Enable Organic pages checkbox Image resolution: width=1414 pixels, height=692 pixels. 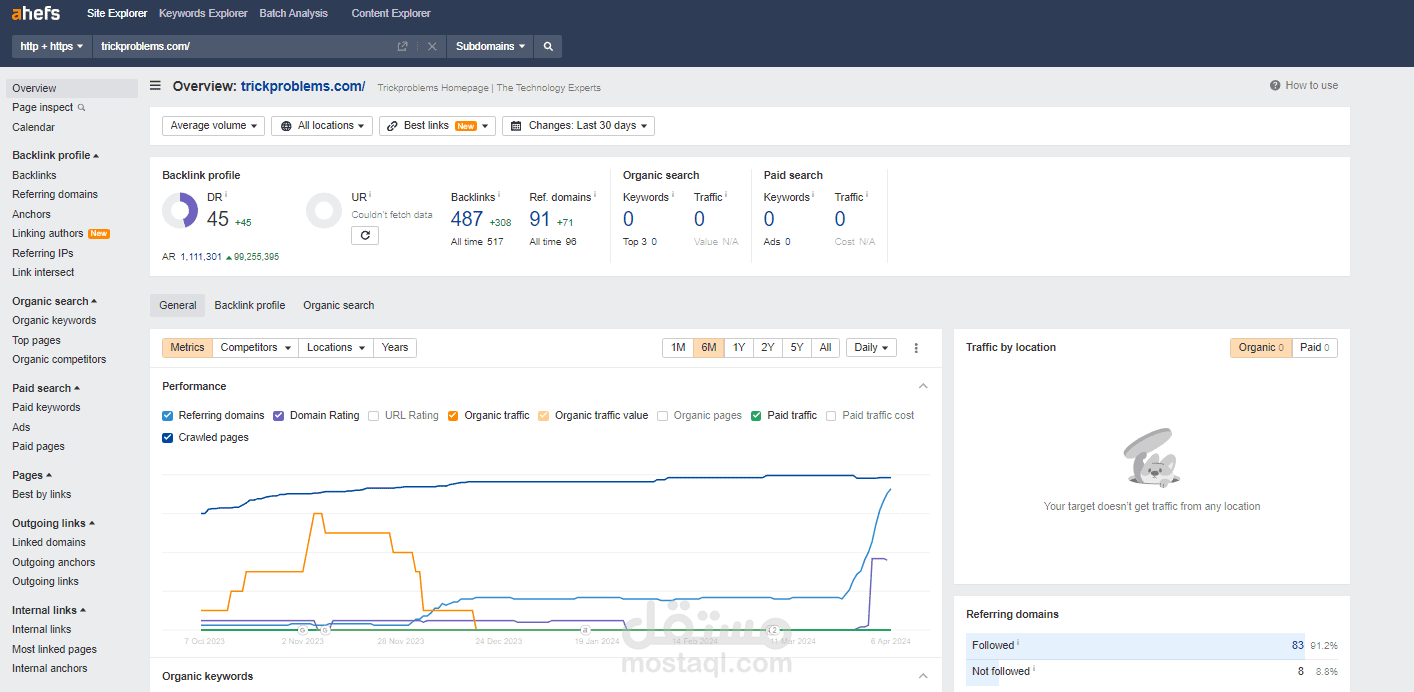pyautogui.click(x=663, y=415)
